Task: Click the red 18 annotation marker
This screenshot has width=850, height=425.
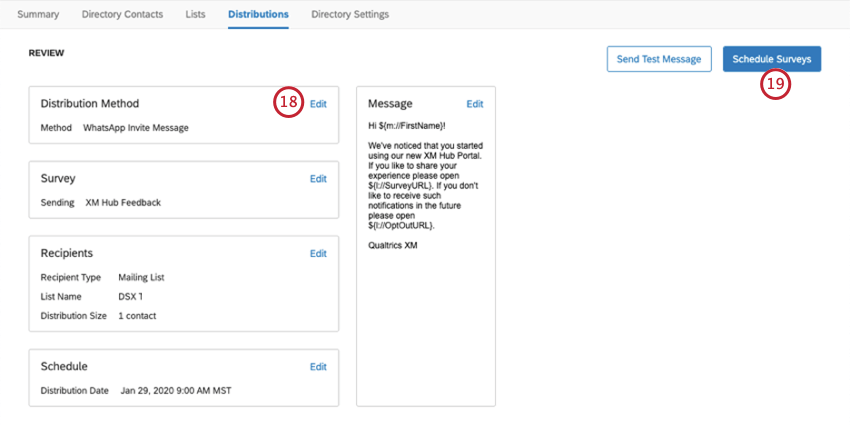Action: click(x=288, y=102)
